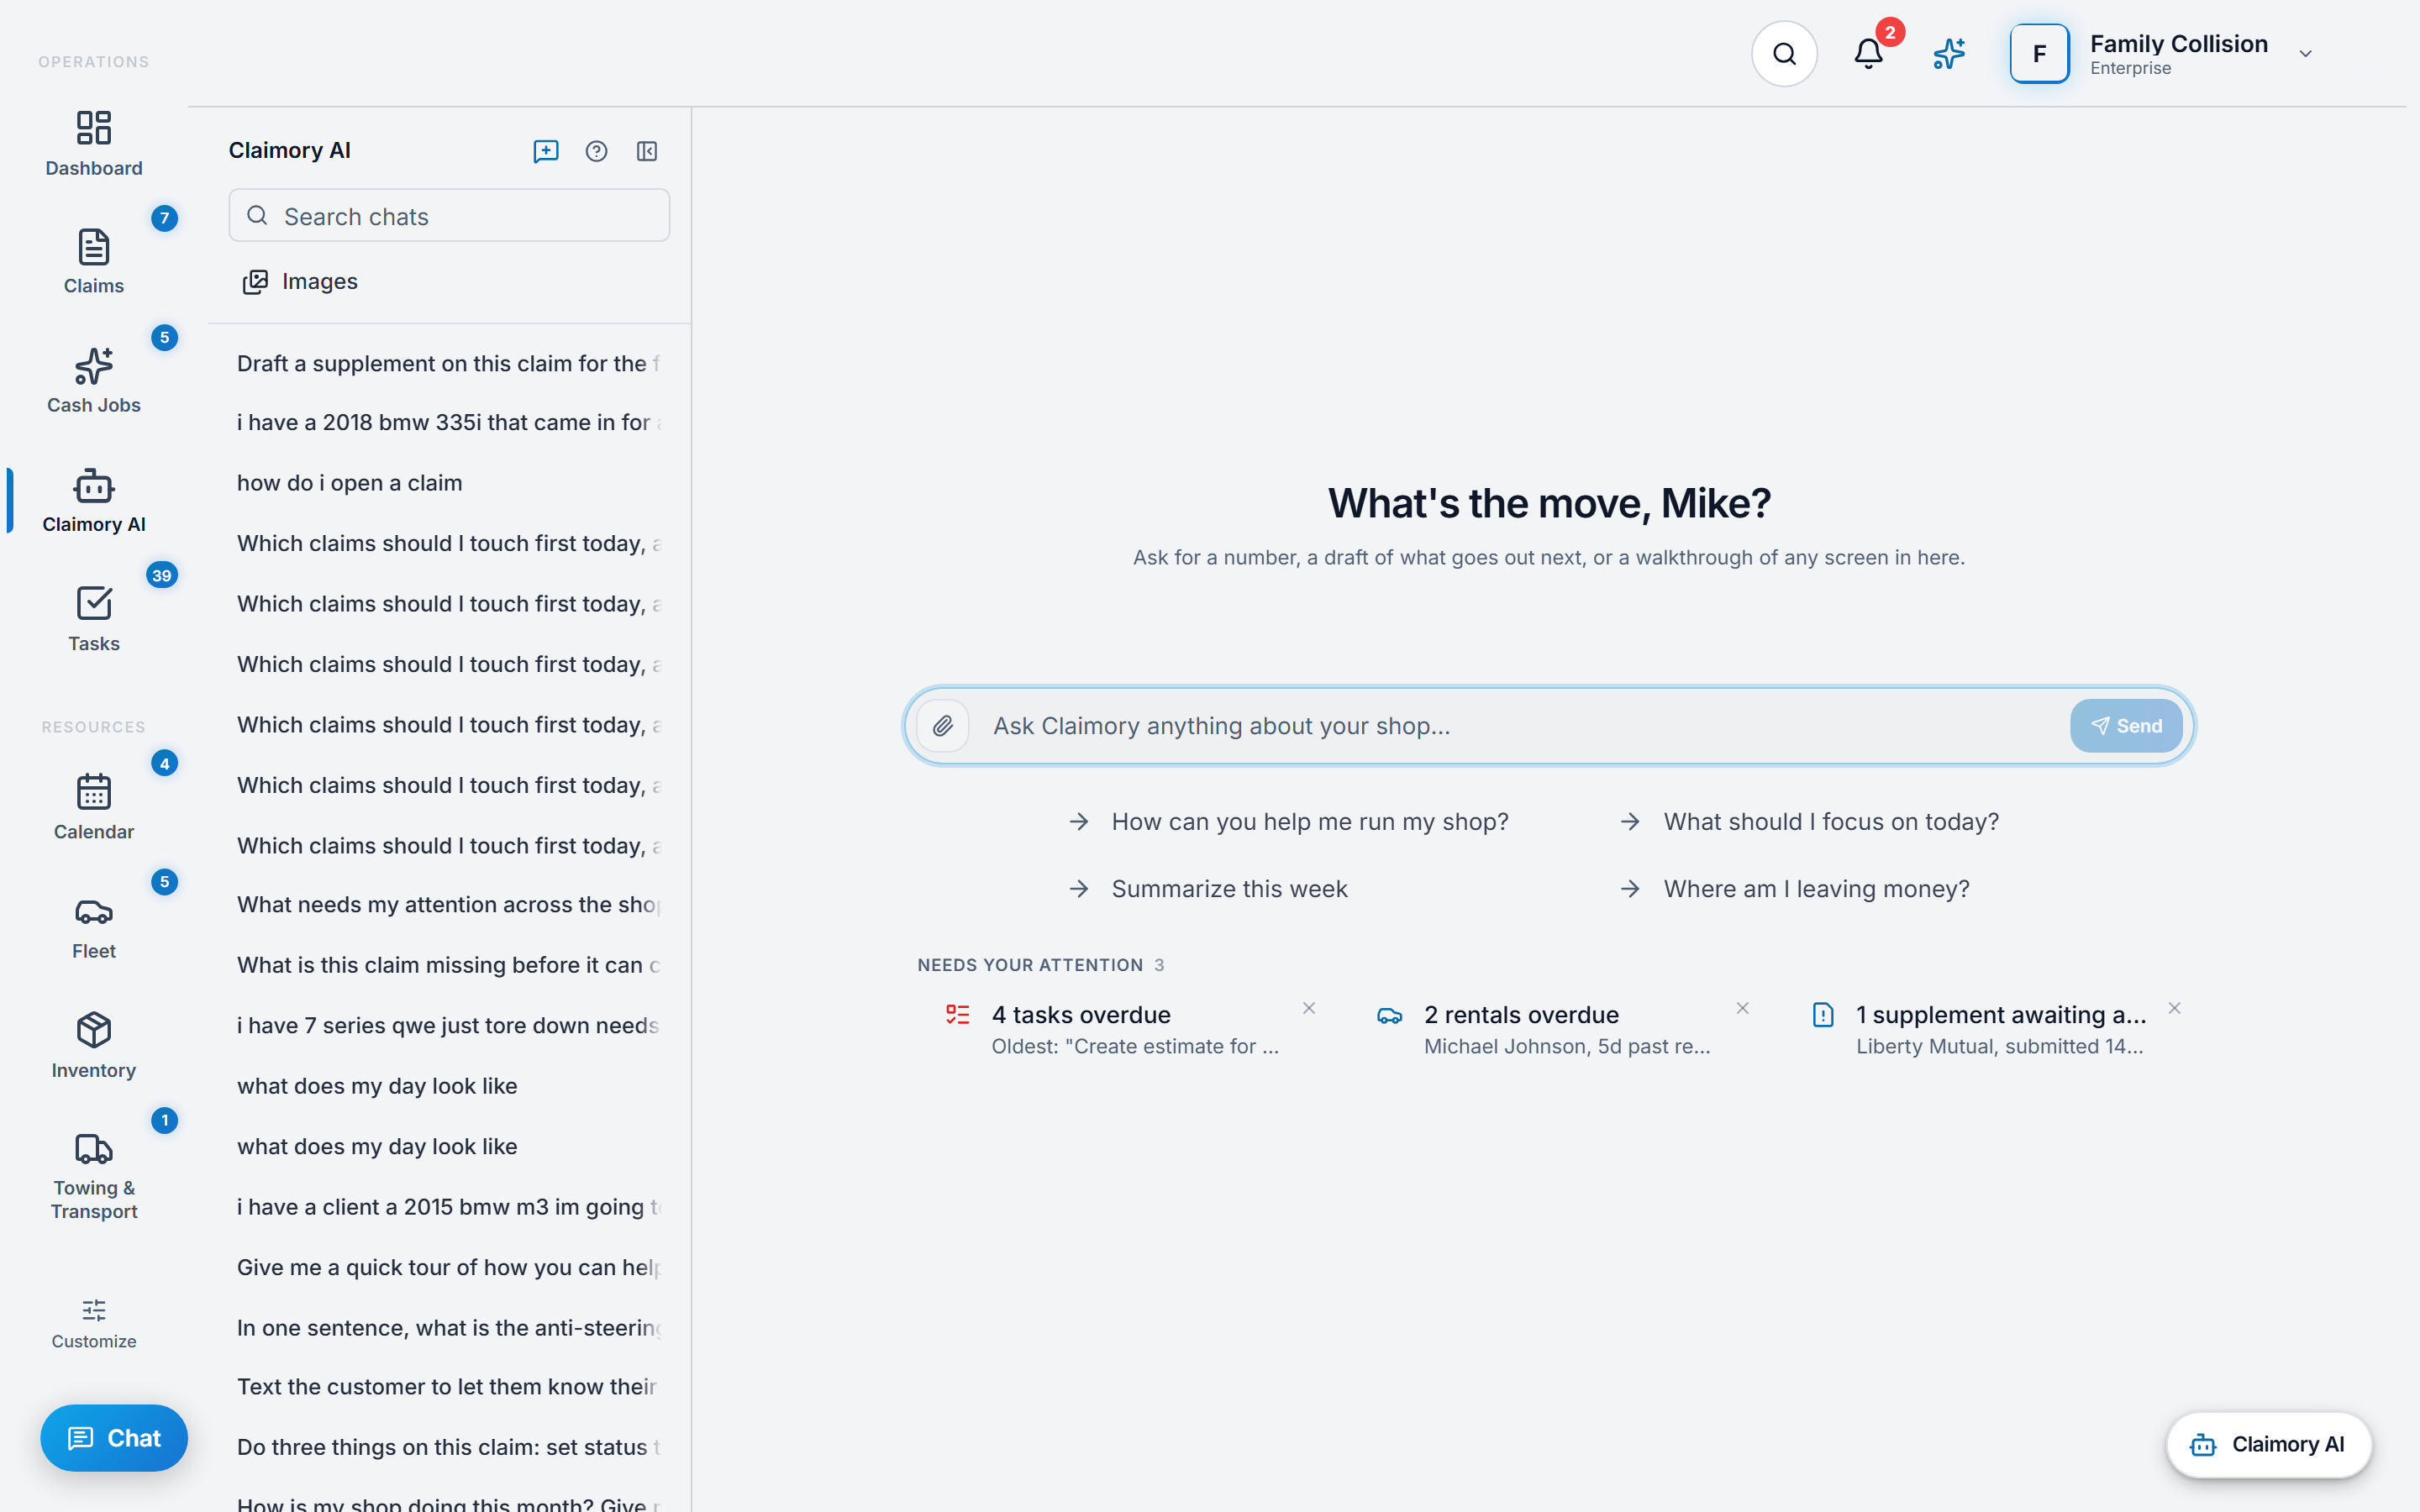This screenshot has height=1512, width=2420.
Task: Open the Customize settings
Action: [x=94, y=1324]
